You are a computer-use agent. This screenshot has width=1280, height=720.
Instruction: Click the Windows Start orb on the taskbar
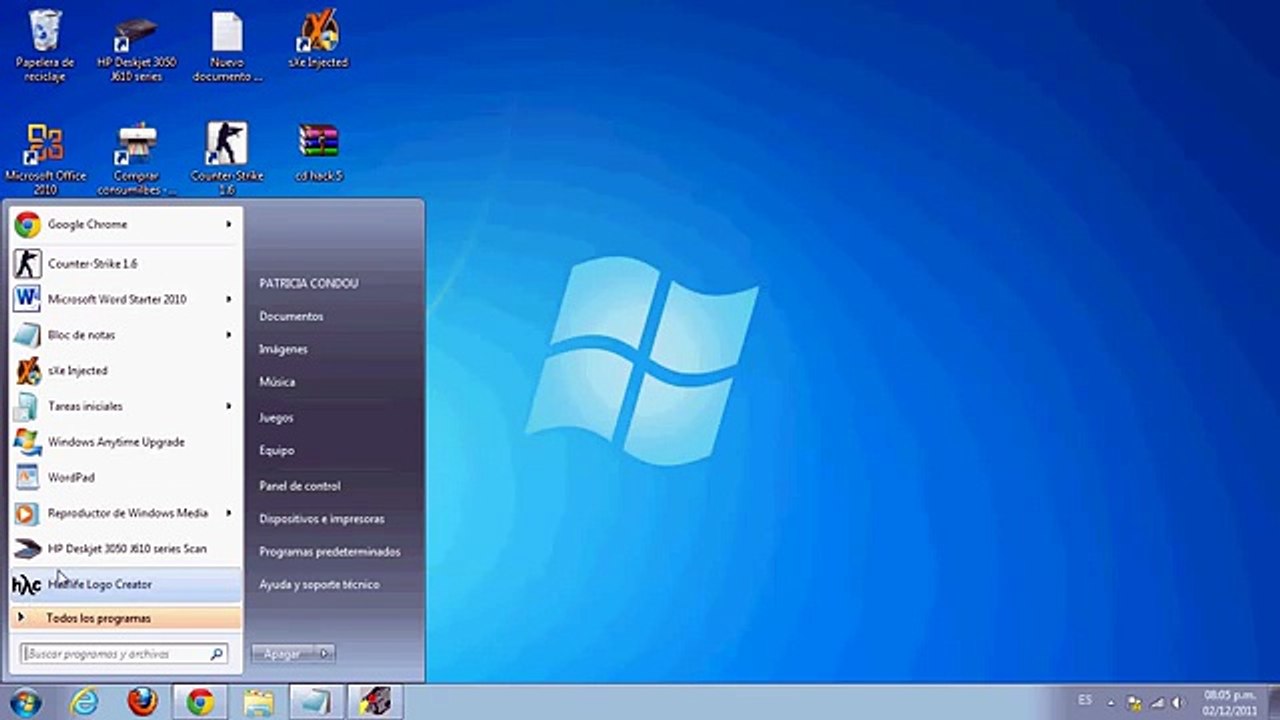tap(26, 702)
